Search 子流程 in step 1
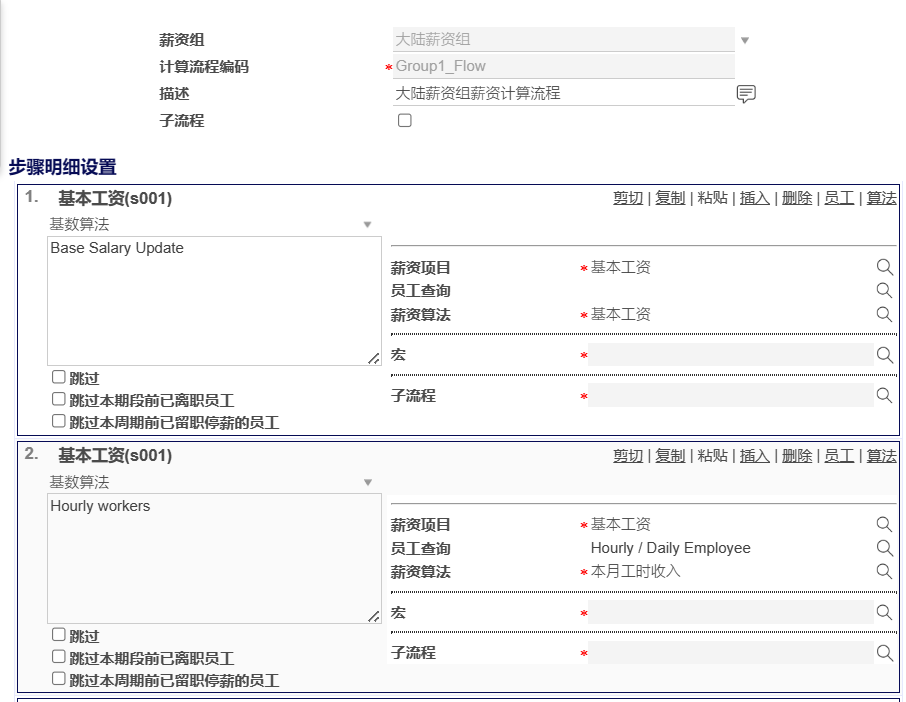906x702 pixels. click(x=884, y=395)
